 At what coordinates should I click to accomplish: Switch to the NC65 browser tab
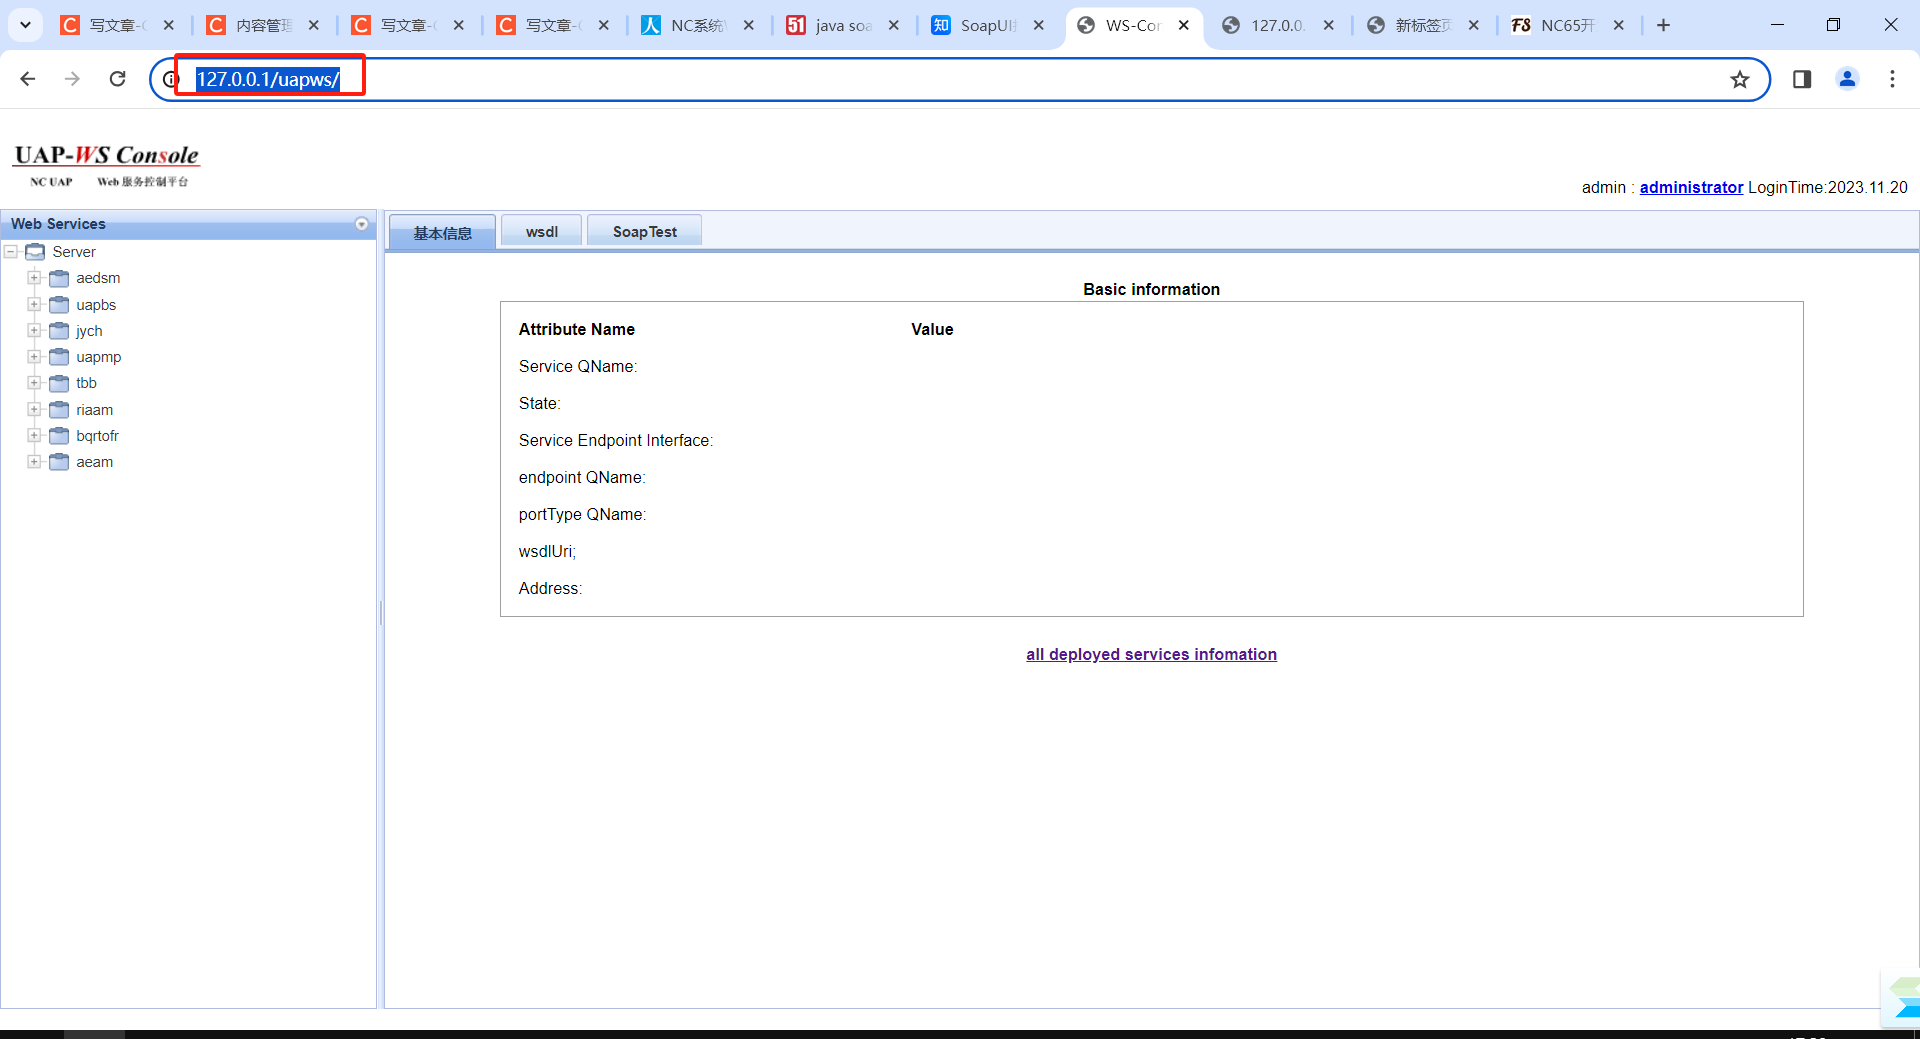coord(1567,25)
